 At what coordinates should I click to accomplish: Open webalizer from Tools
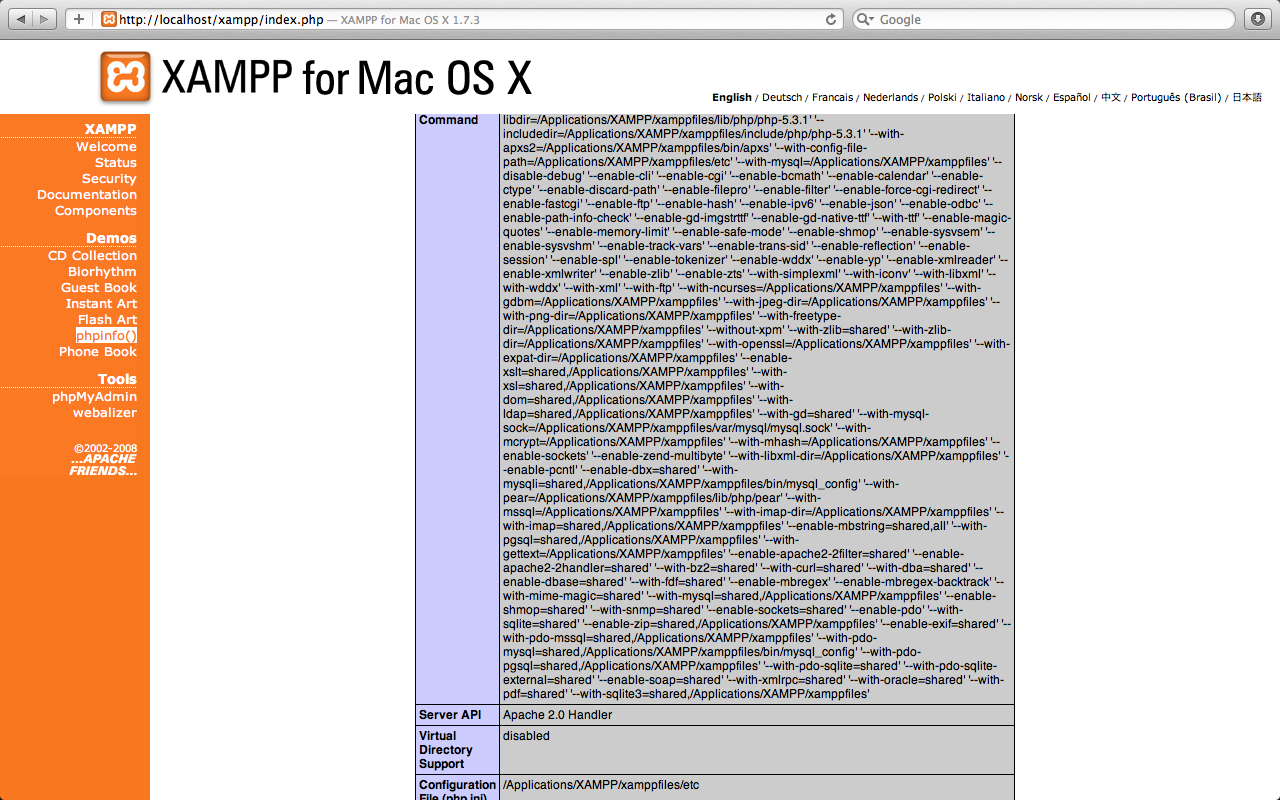click(105, 413)
